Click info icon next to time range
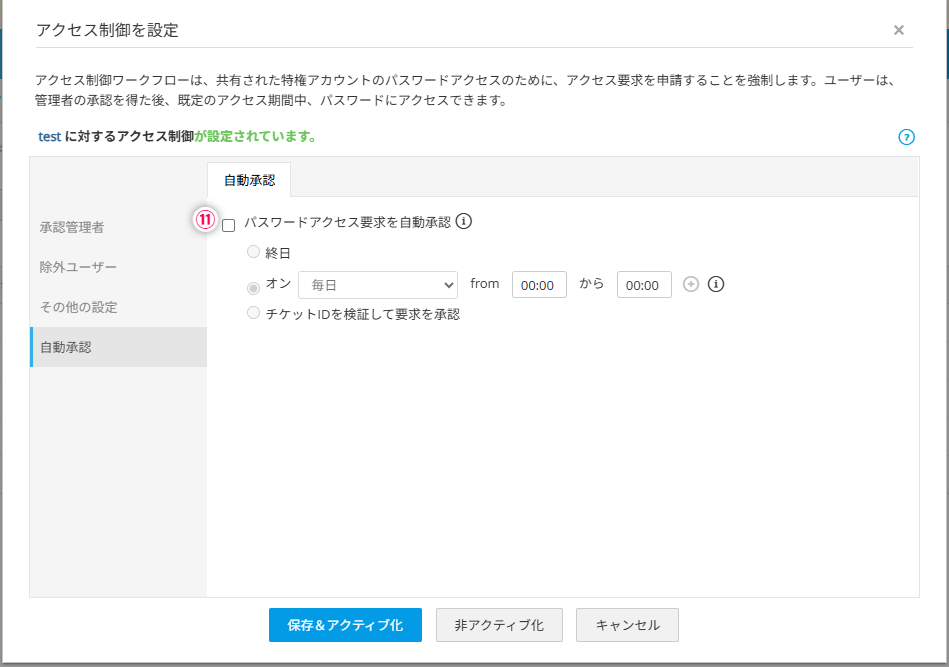This screenshot has height=667, width=949. point(715,285)
